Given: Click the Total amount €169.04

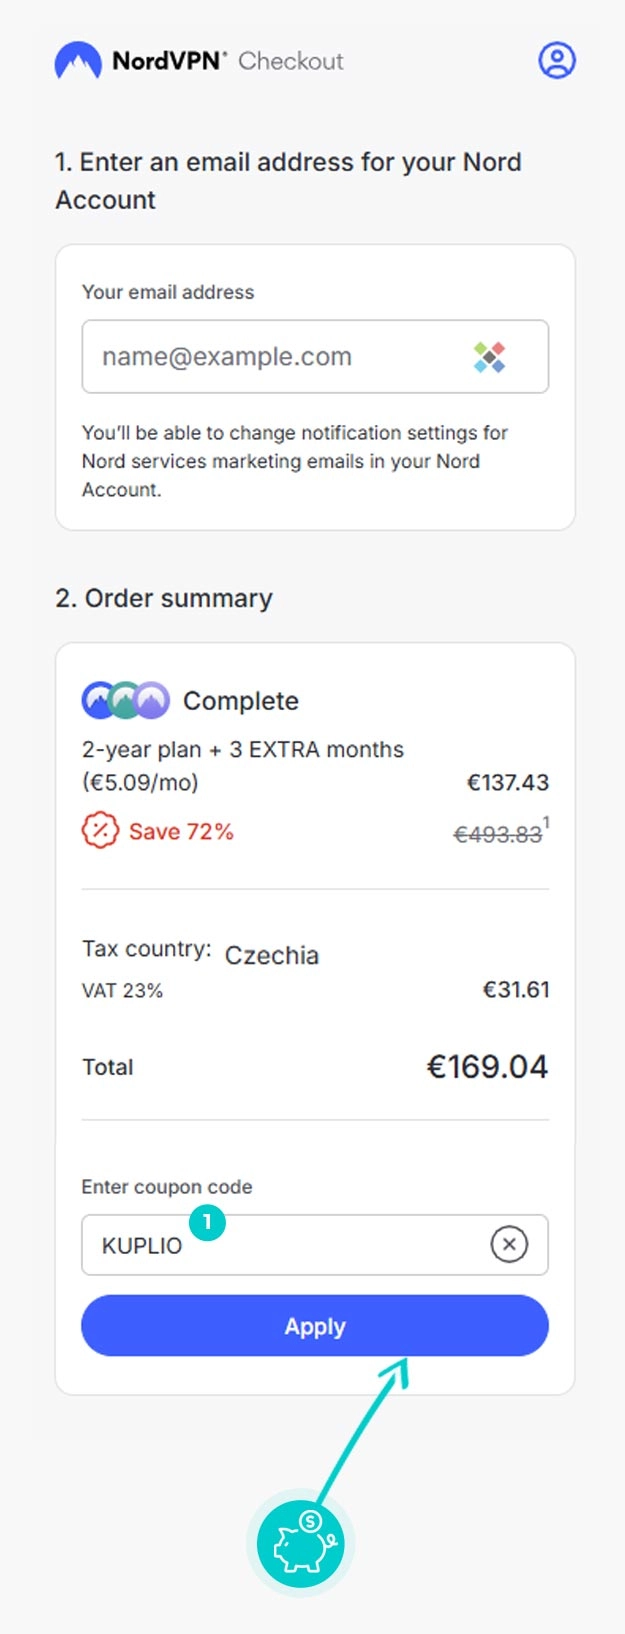Looking at the screenshot, I should point(488,1066).
